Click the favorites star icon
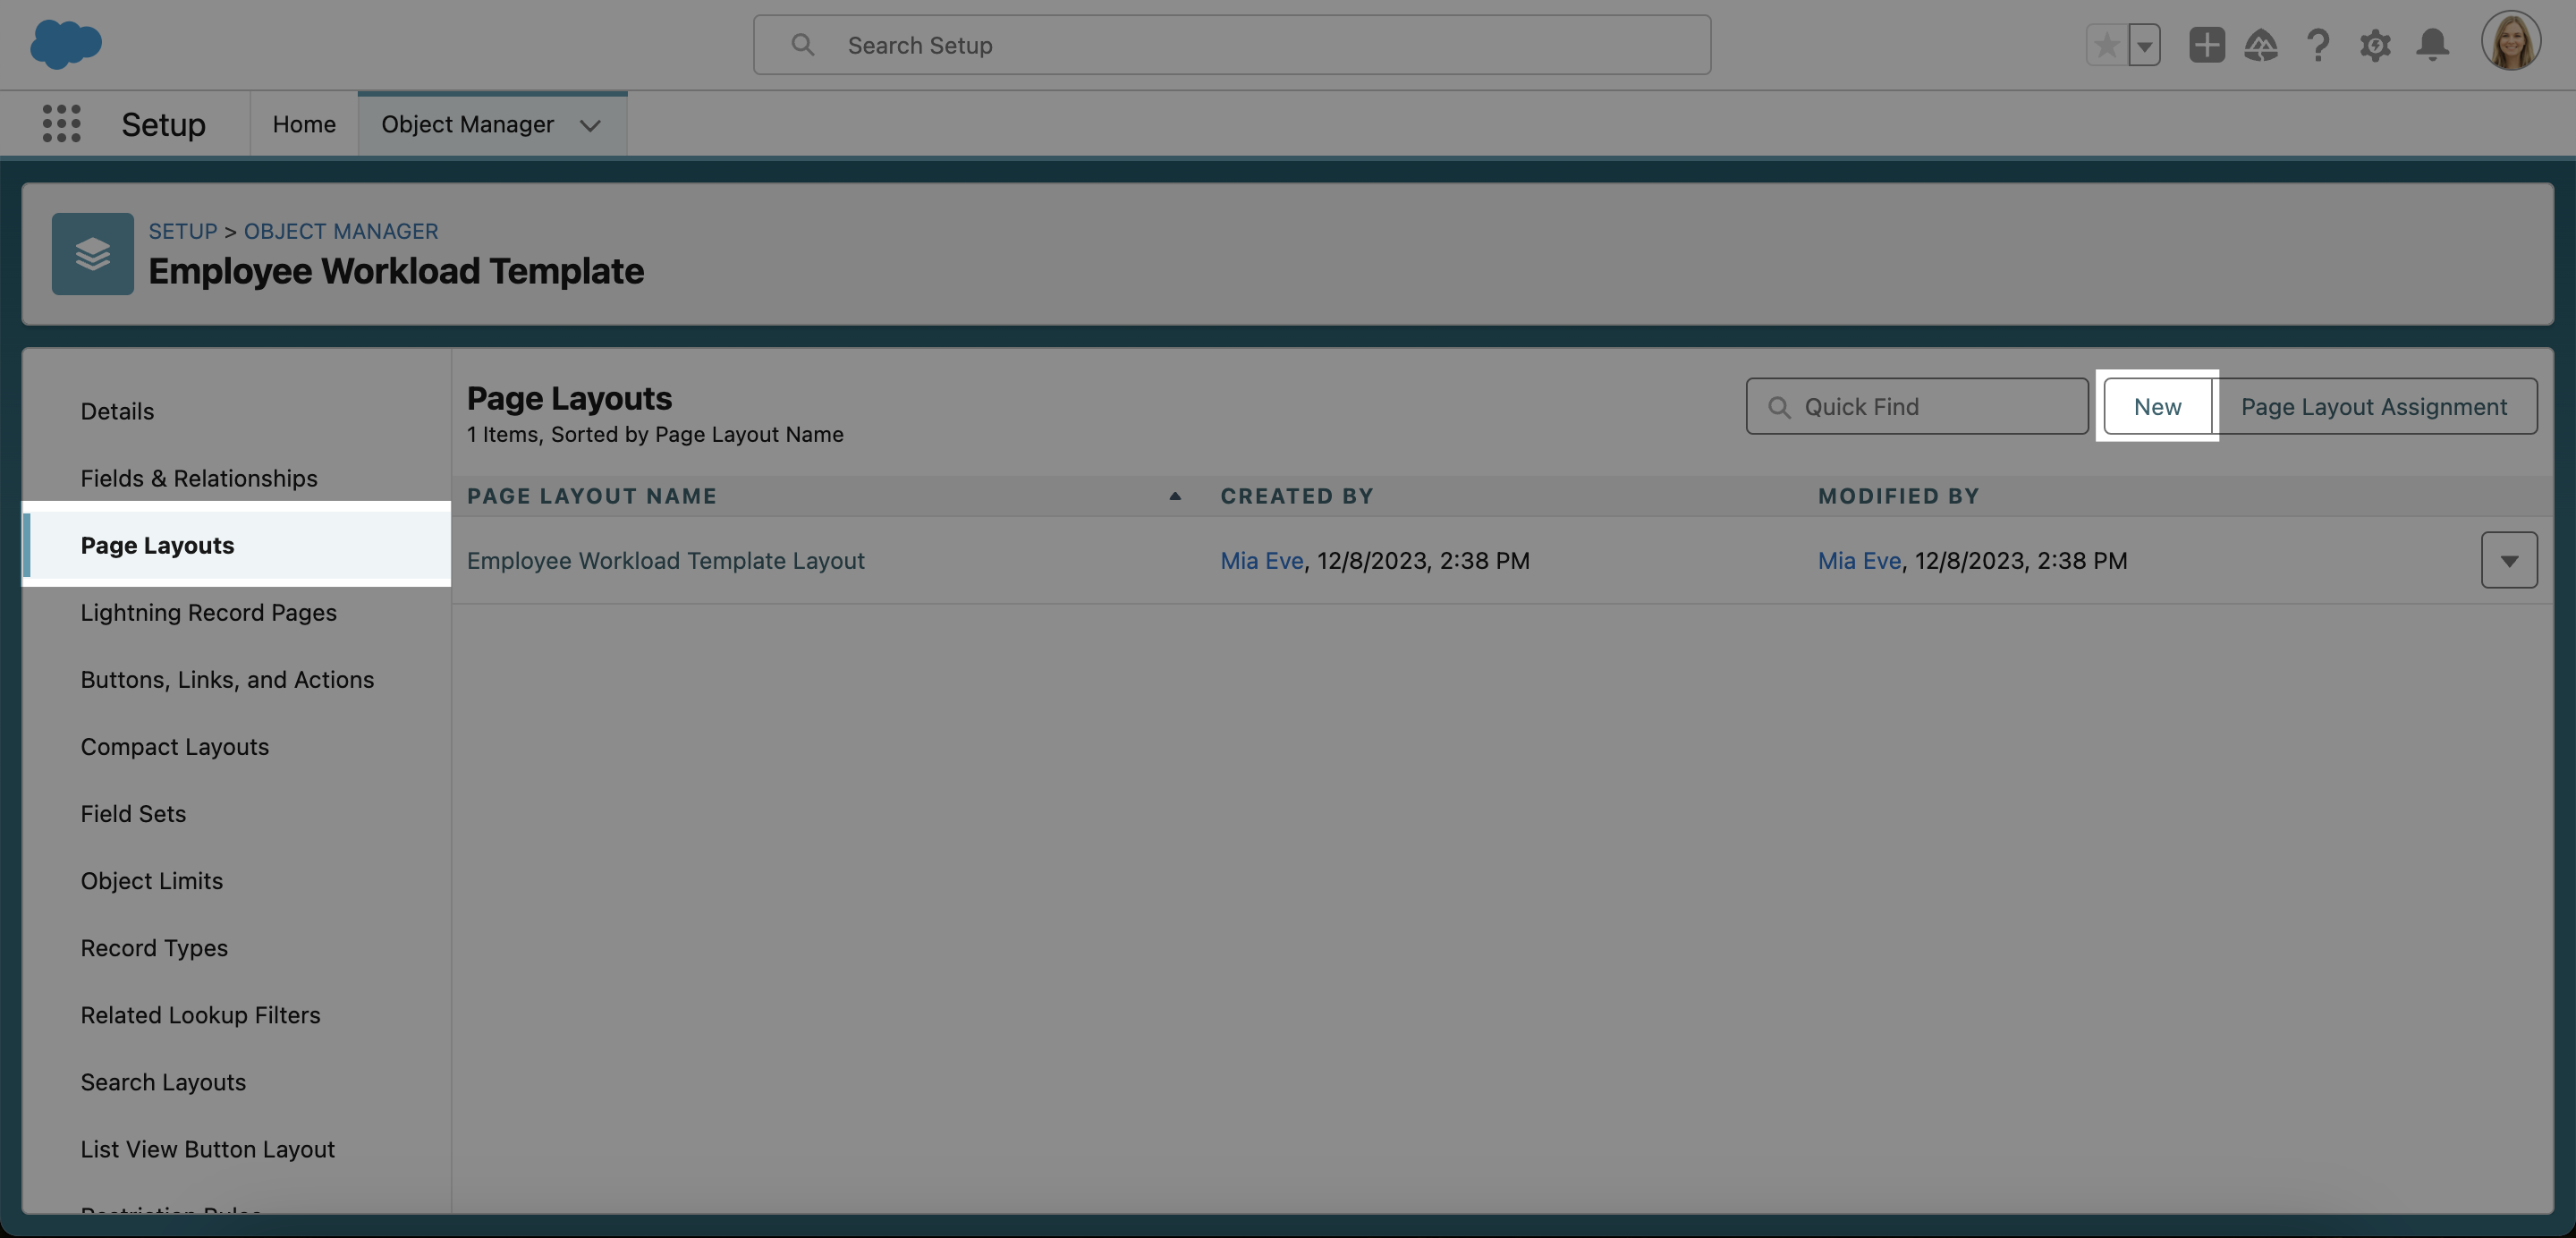 2106,45
